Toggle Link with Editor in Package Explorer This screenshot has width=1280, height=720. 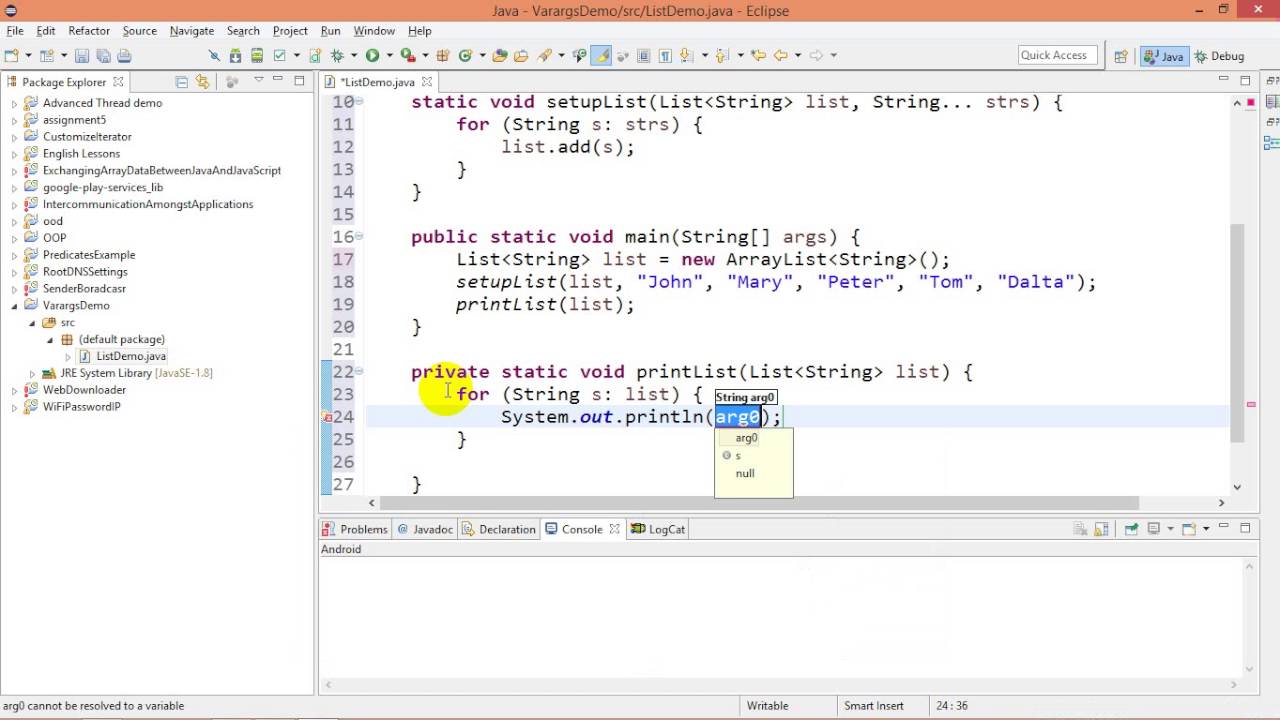click(x=202, y=82)
